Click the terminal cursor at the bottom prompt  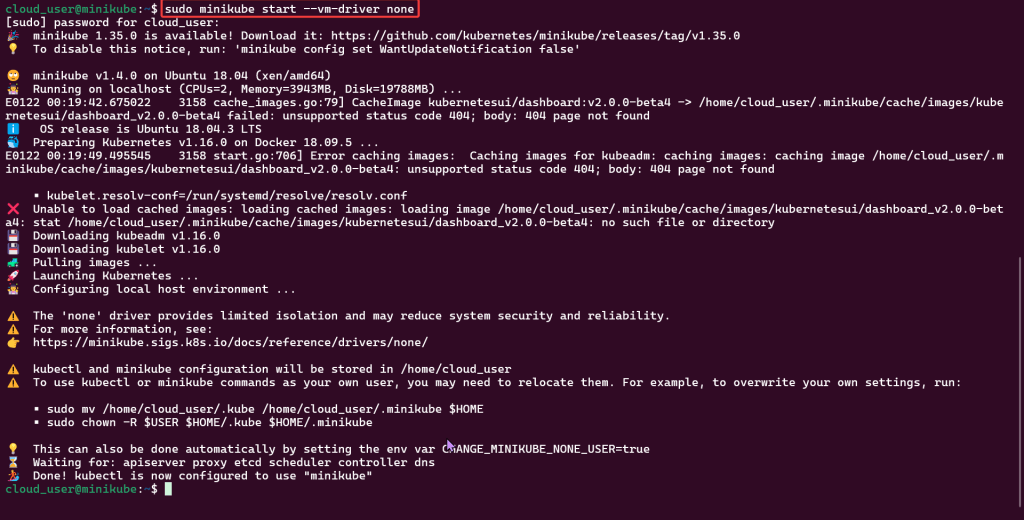[x=169, y=490]
